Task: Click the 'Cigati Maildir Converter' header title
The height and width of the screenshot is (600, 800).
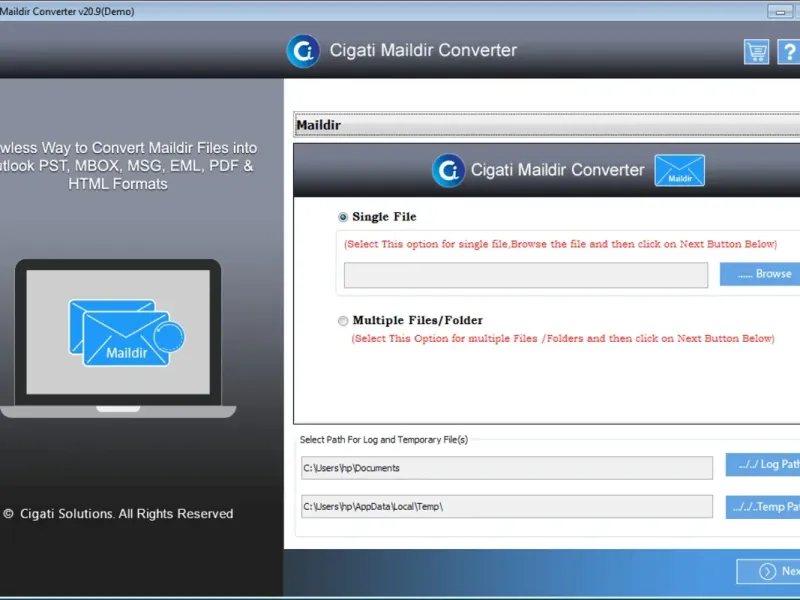Action: [x=423, y=51]
